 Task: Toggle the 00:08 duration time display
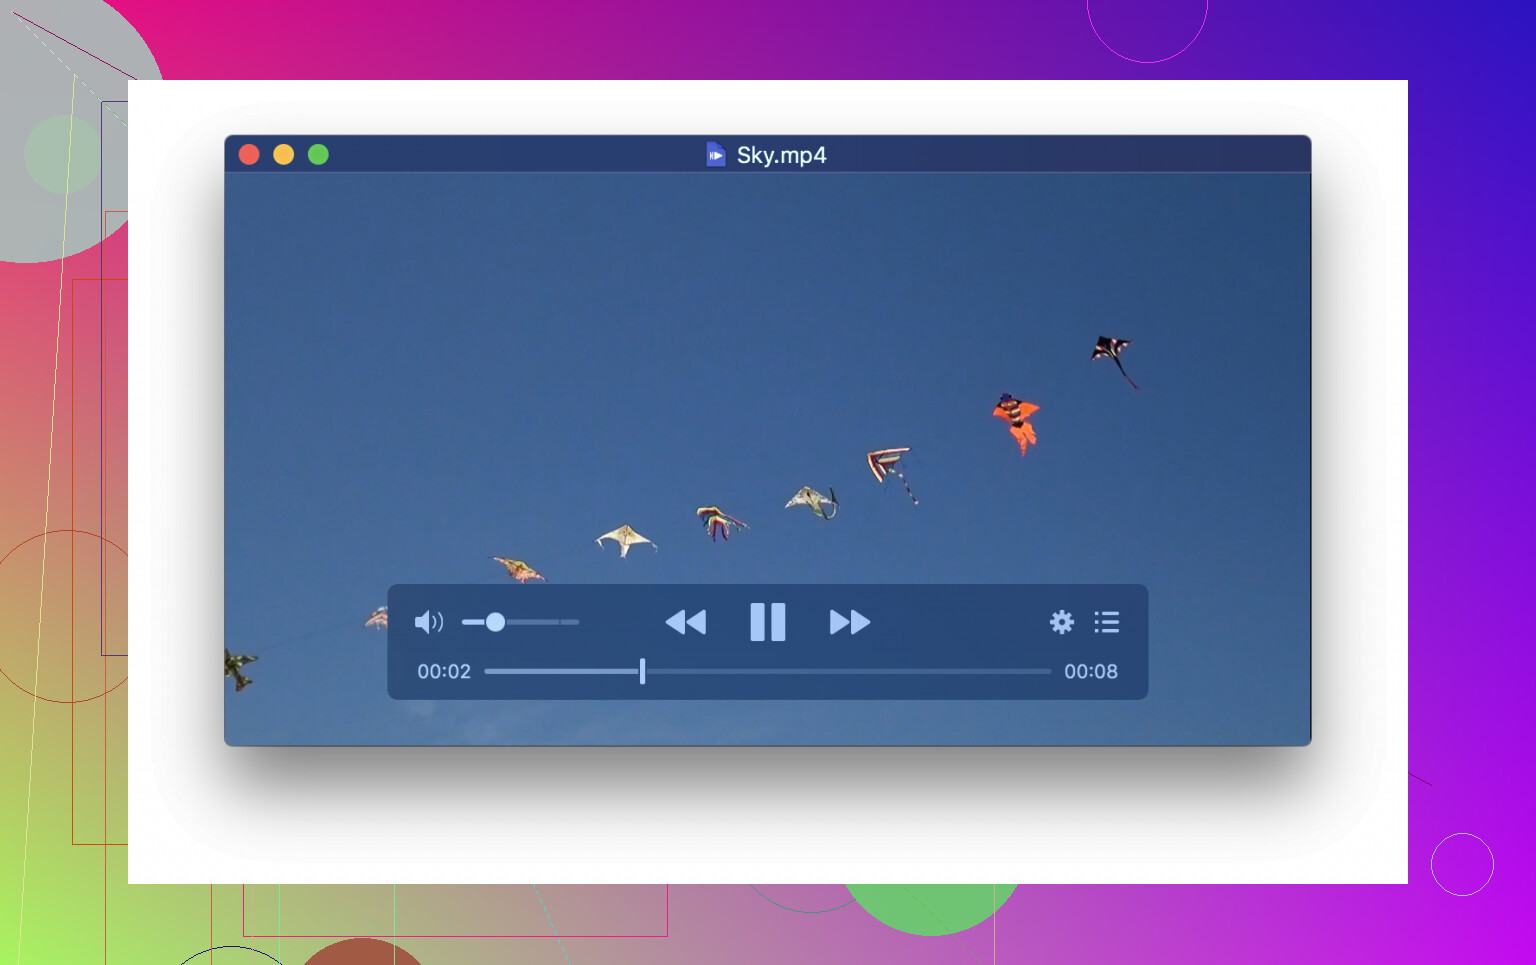click(x=1090, y=671)
